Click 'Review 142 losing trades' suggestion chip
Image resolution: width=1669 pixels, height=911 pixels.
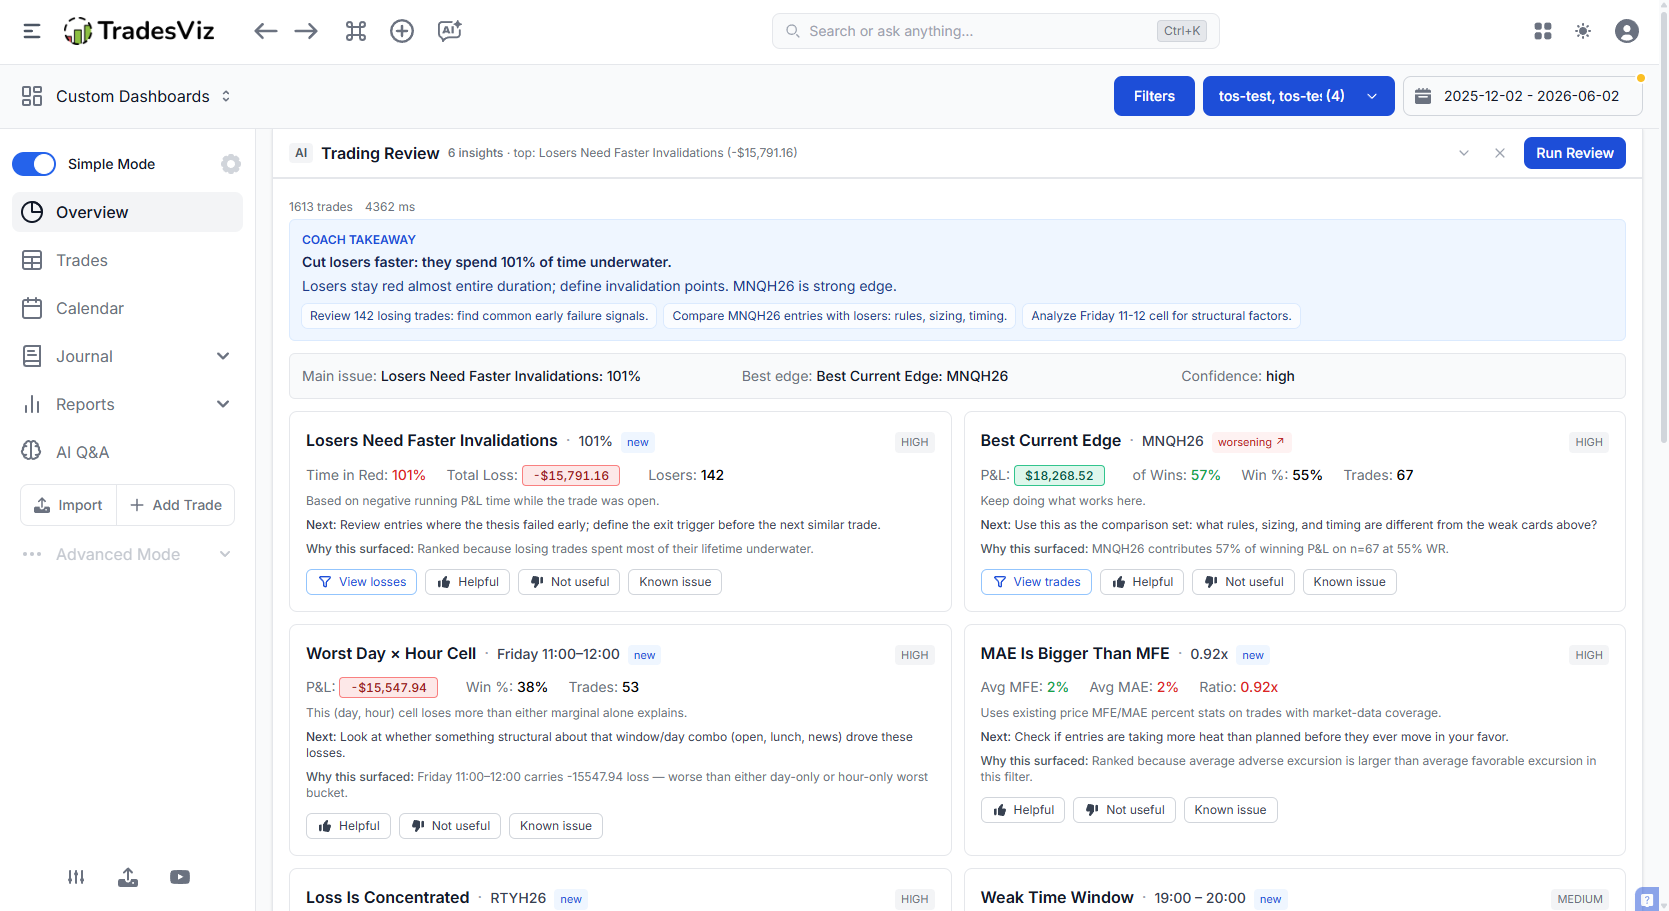pos(479,316)
